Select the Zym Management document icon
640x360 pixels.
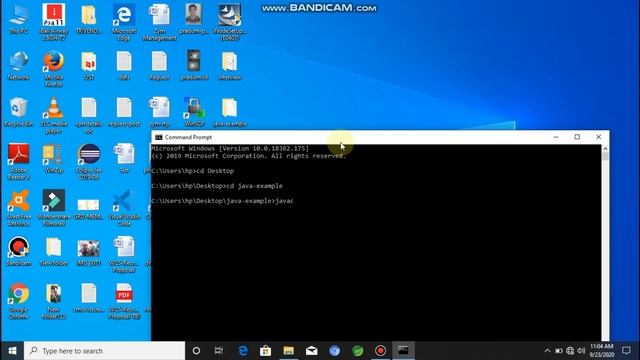[x=159, y=22]
